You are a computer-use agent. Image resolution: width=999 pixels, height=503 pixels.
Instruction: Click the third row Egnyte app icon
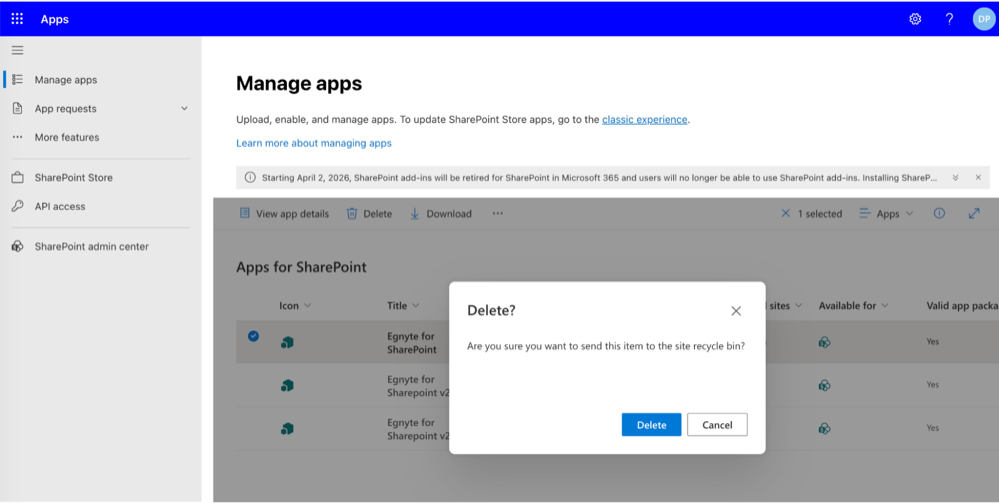click(x=287, y=429)
